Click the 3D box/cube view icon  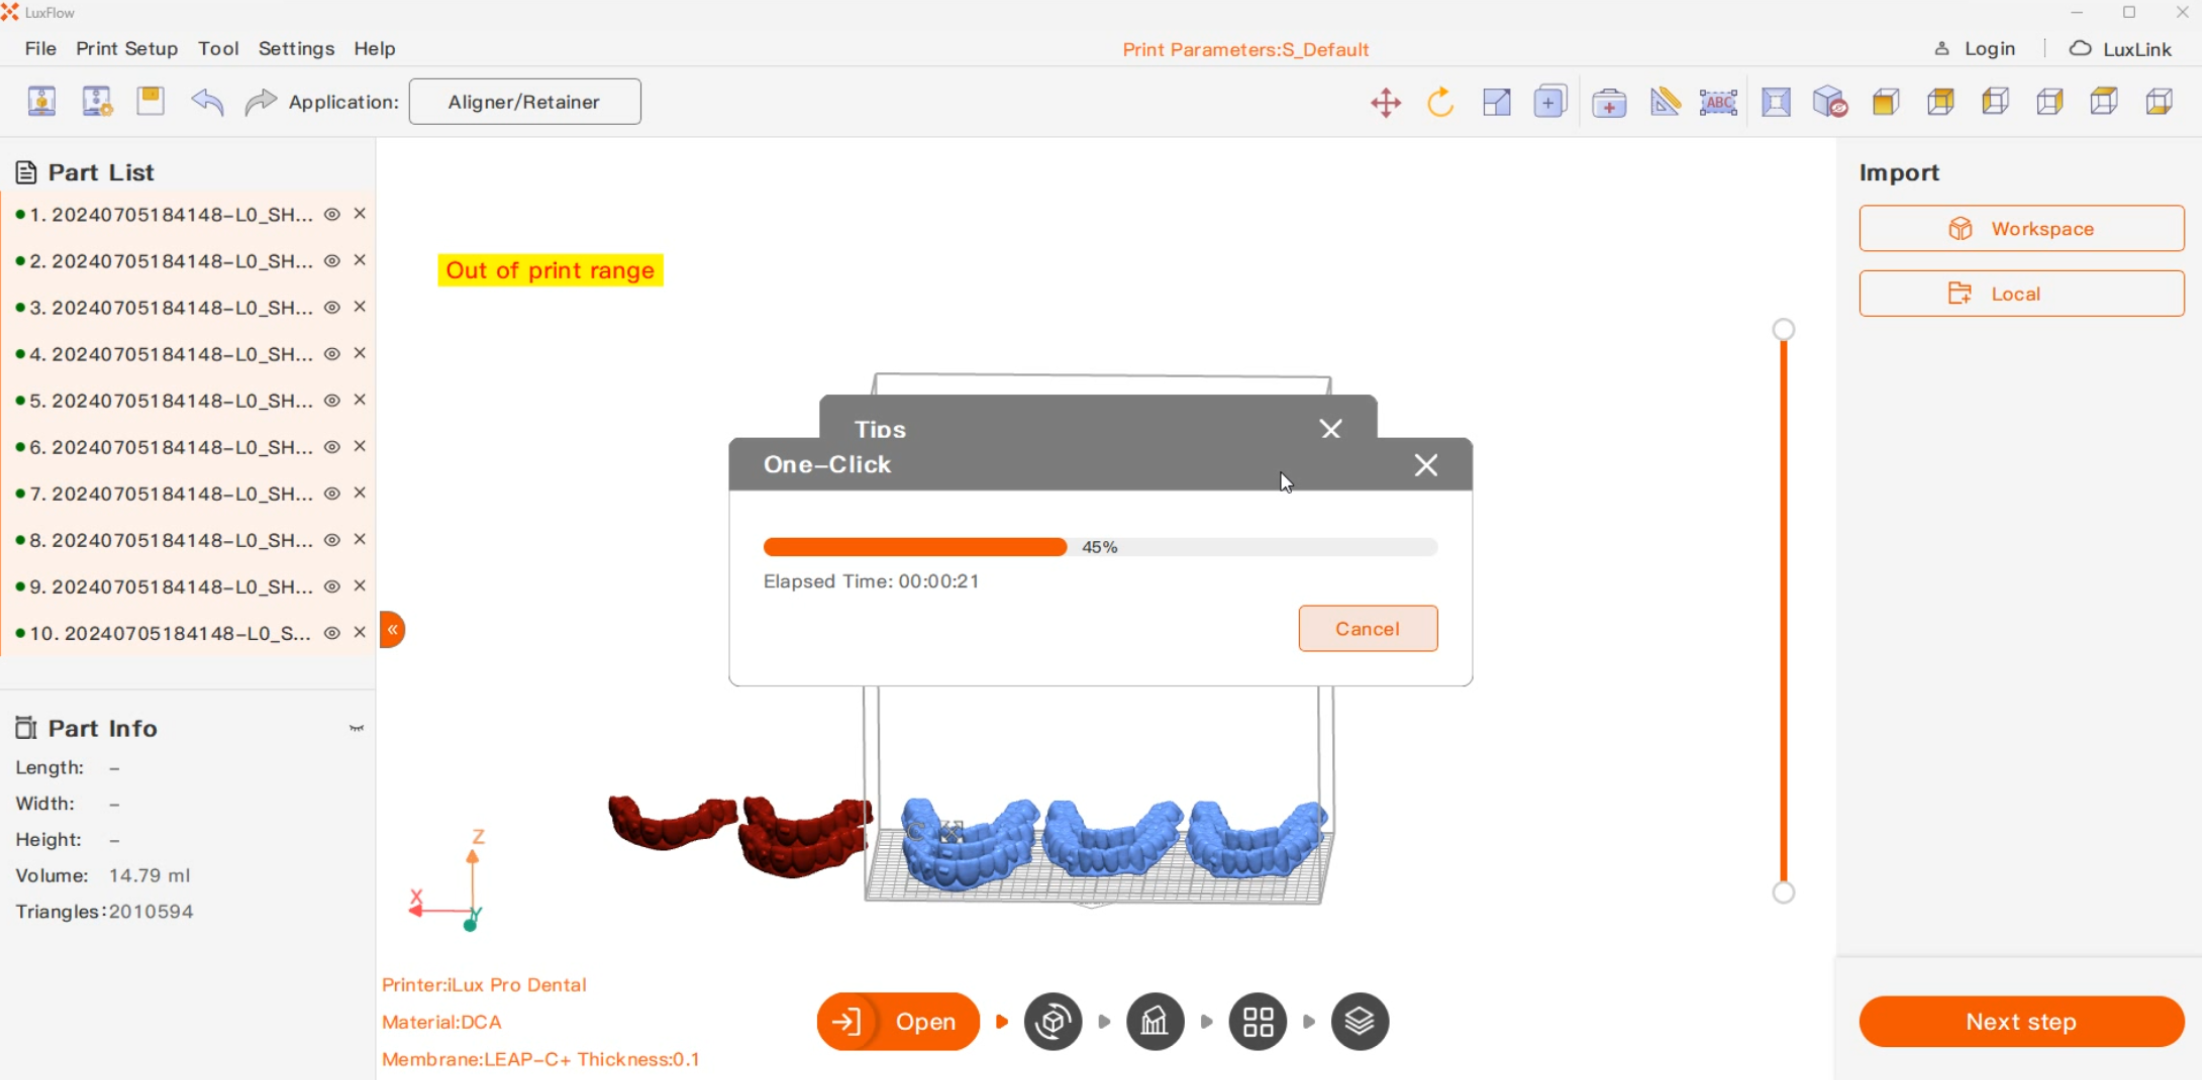click(1830, 103)
